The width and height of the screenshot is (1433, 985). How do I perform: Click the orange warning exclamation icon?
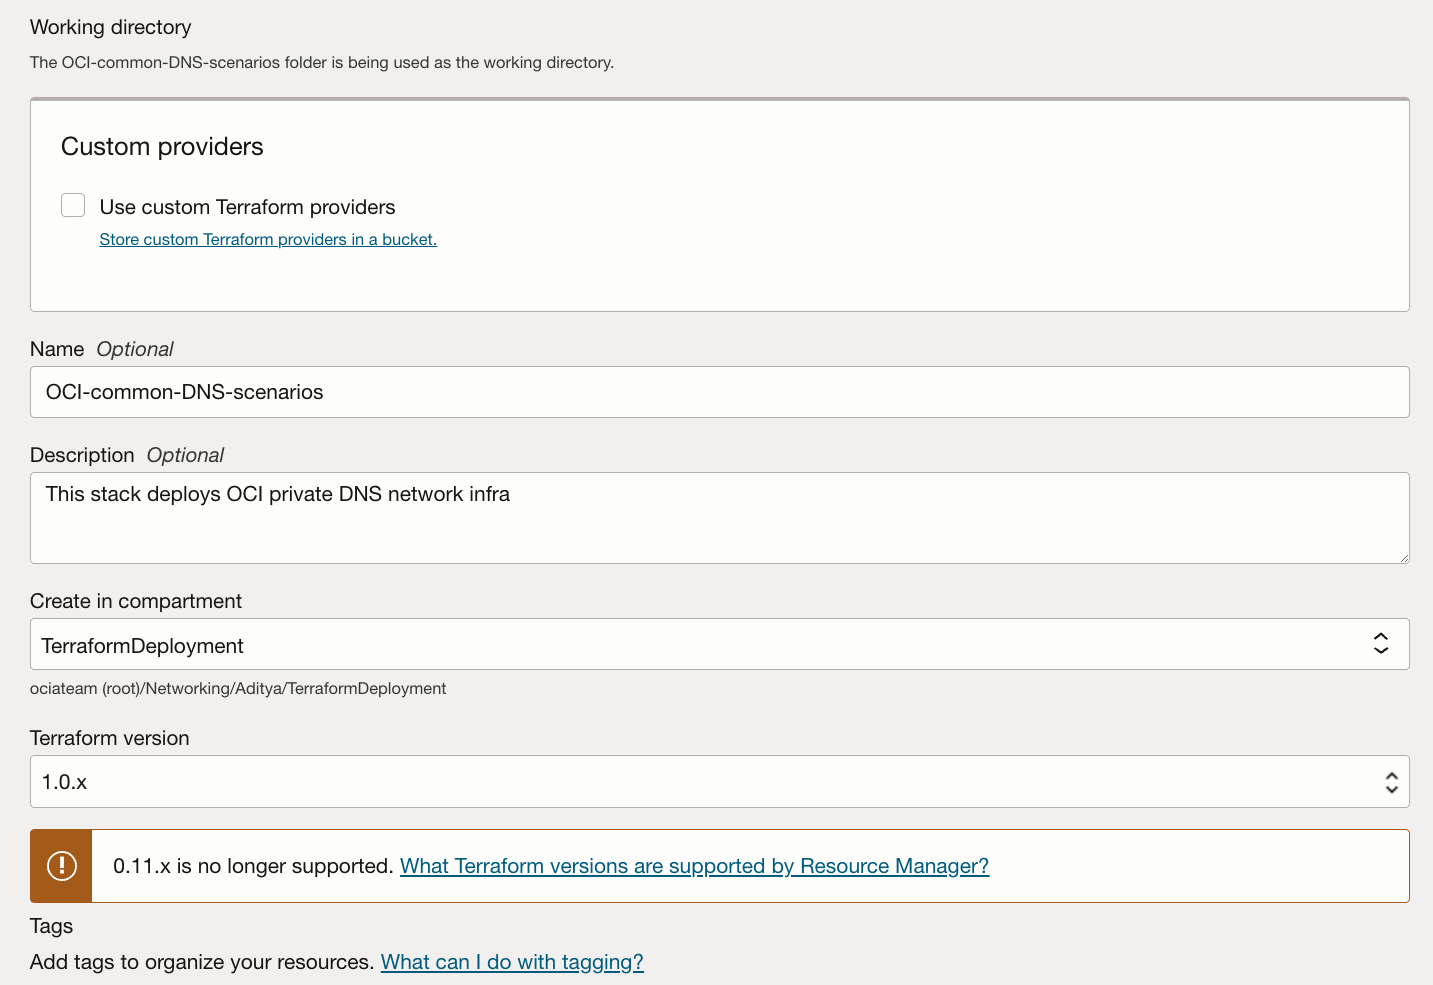tap(62, 866)
